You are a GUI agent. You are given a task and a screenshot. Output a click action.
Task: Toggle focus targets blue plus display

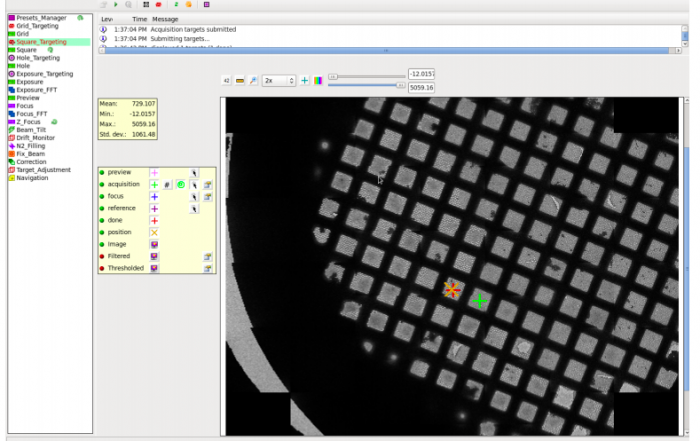[154, 197]
